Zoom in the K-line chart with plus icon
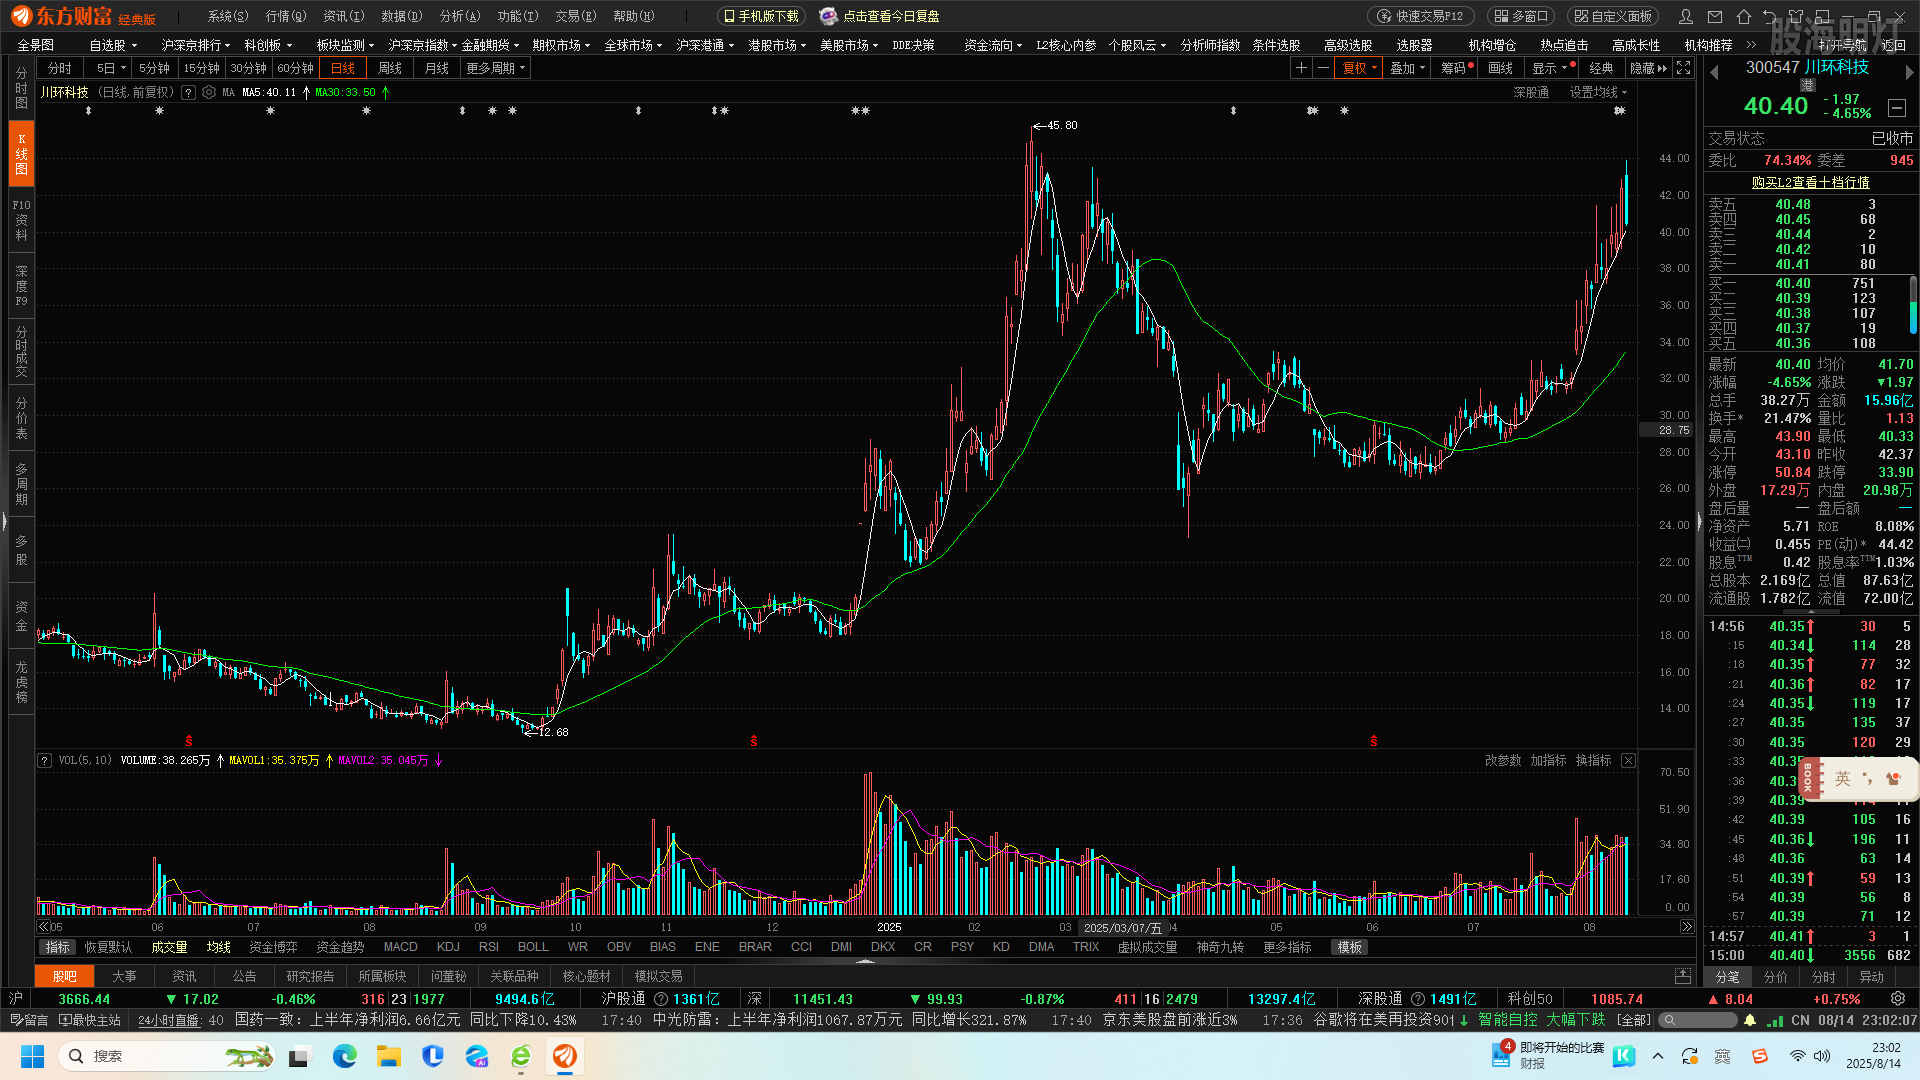Screen dimensions: 1920x1080 point(1301,68)
